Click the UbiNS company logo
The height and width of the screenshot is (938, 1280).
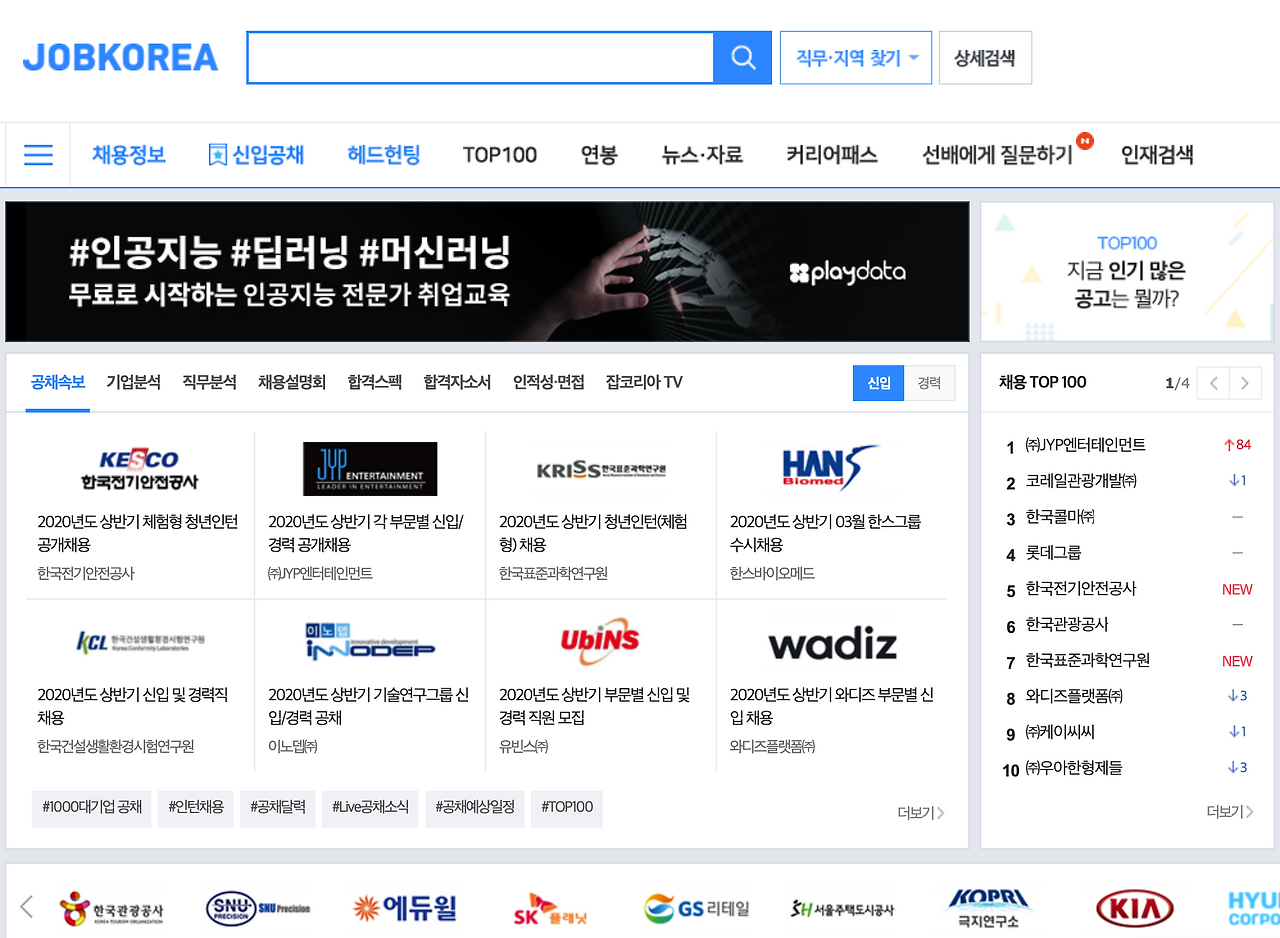coord(600,641)
